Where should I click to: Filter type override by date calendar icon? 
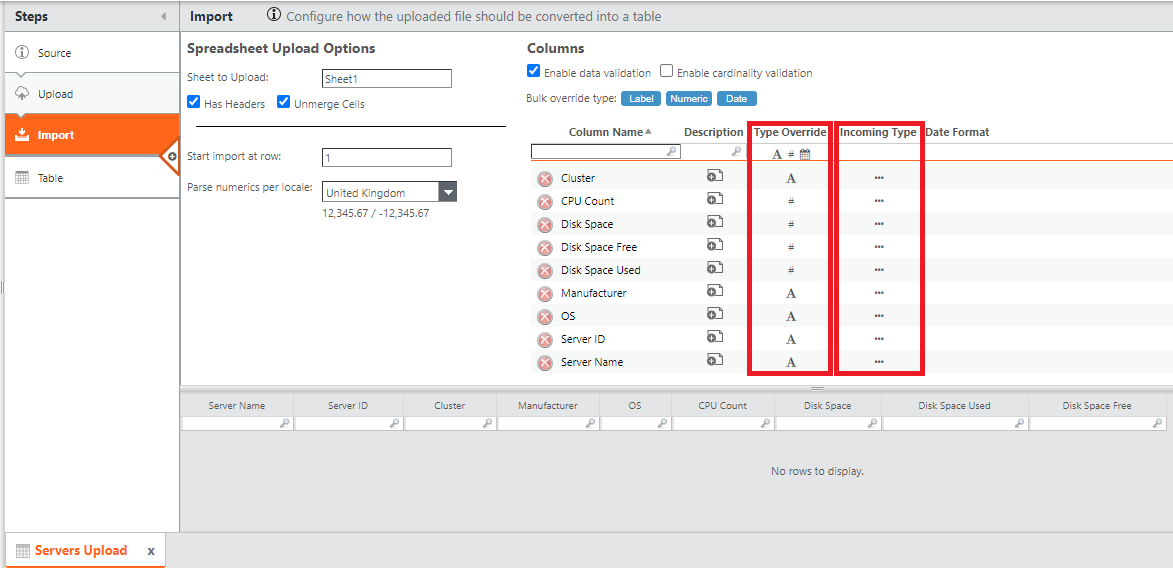click(x=805, y=154)
